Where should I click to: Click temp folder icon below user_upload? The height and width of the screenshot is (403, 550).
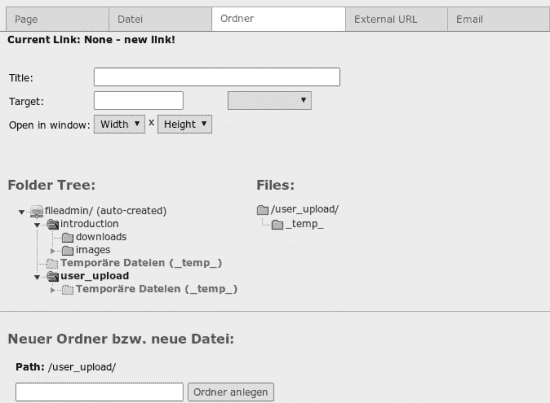[x=68, y=290]
